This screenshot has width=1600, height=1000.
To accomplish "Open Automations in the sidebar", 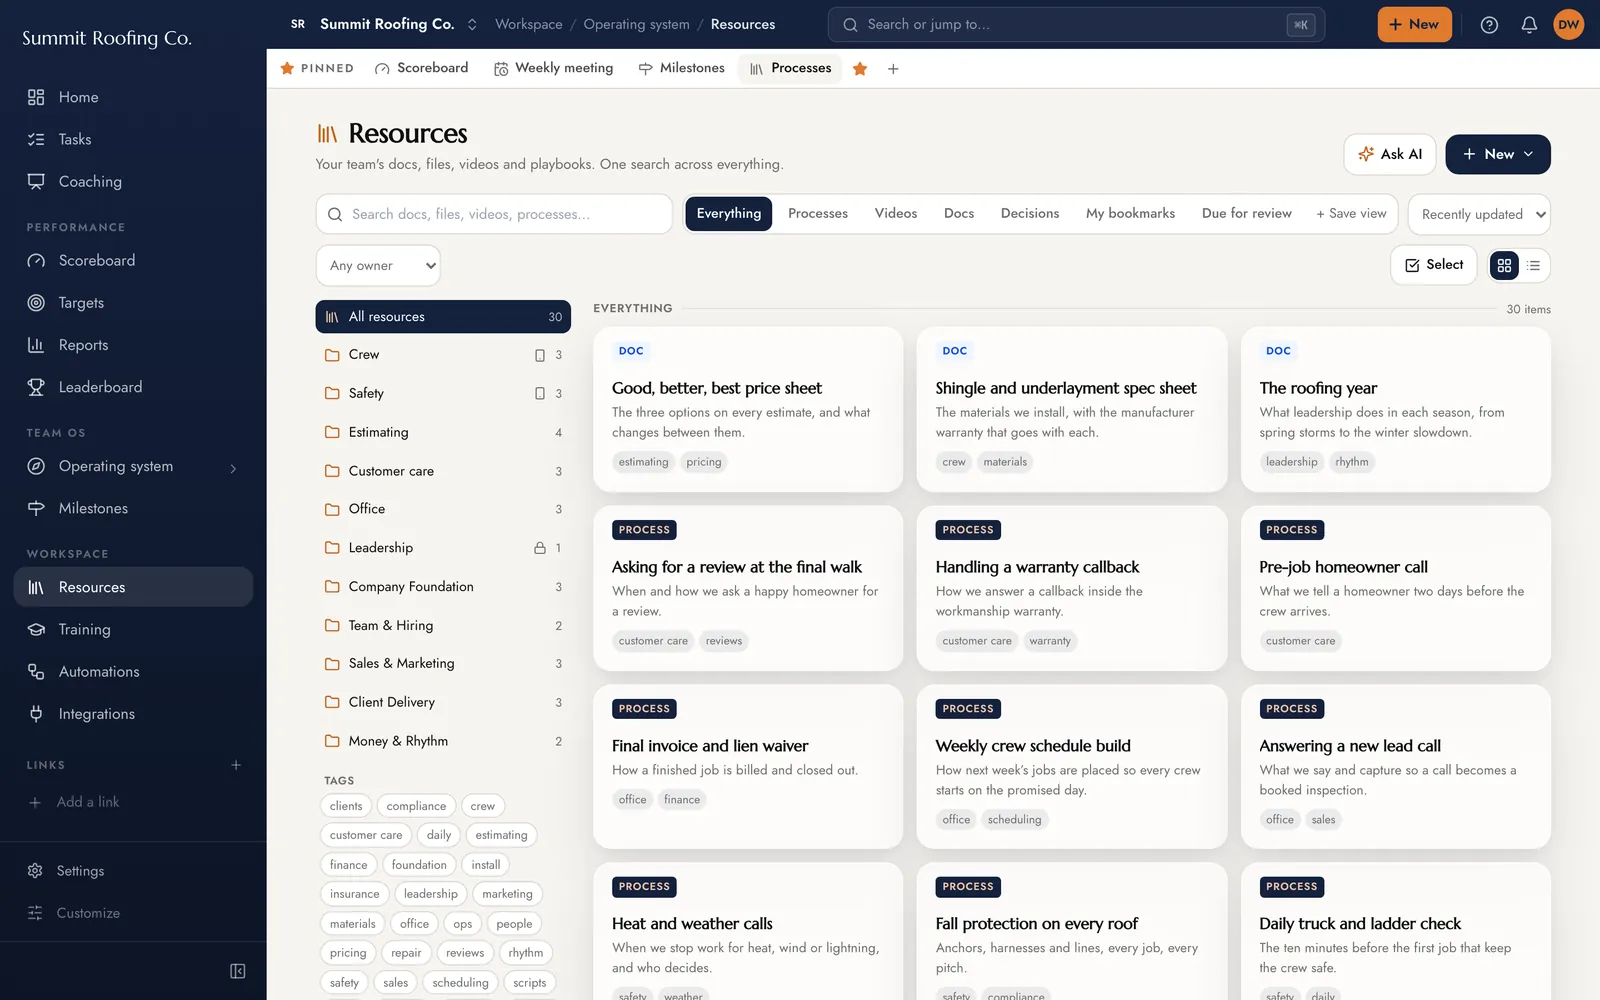I will tap(133, 671).
